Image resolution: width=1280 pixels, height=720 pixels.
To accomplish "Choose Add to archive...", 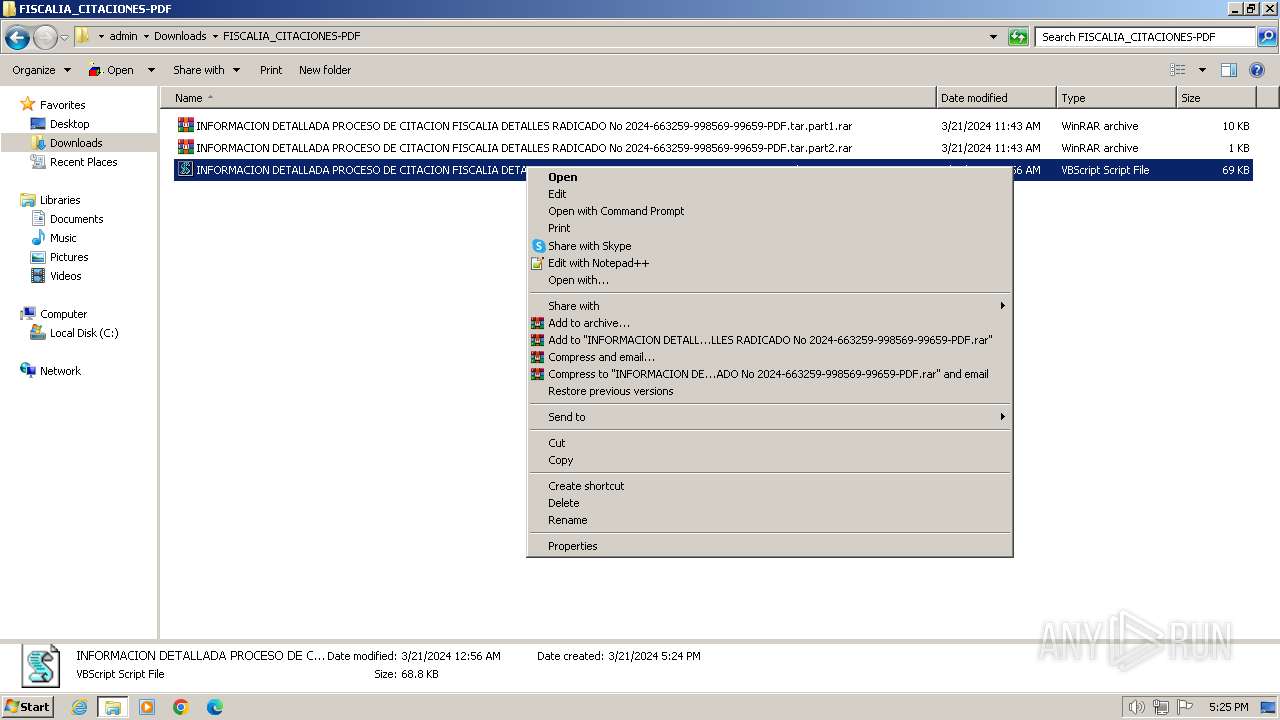I will pos(770,323).
